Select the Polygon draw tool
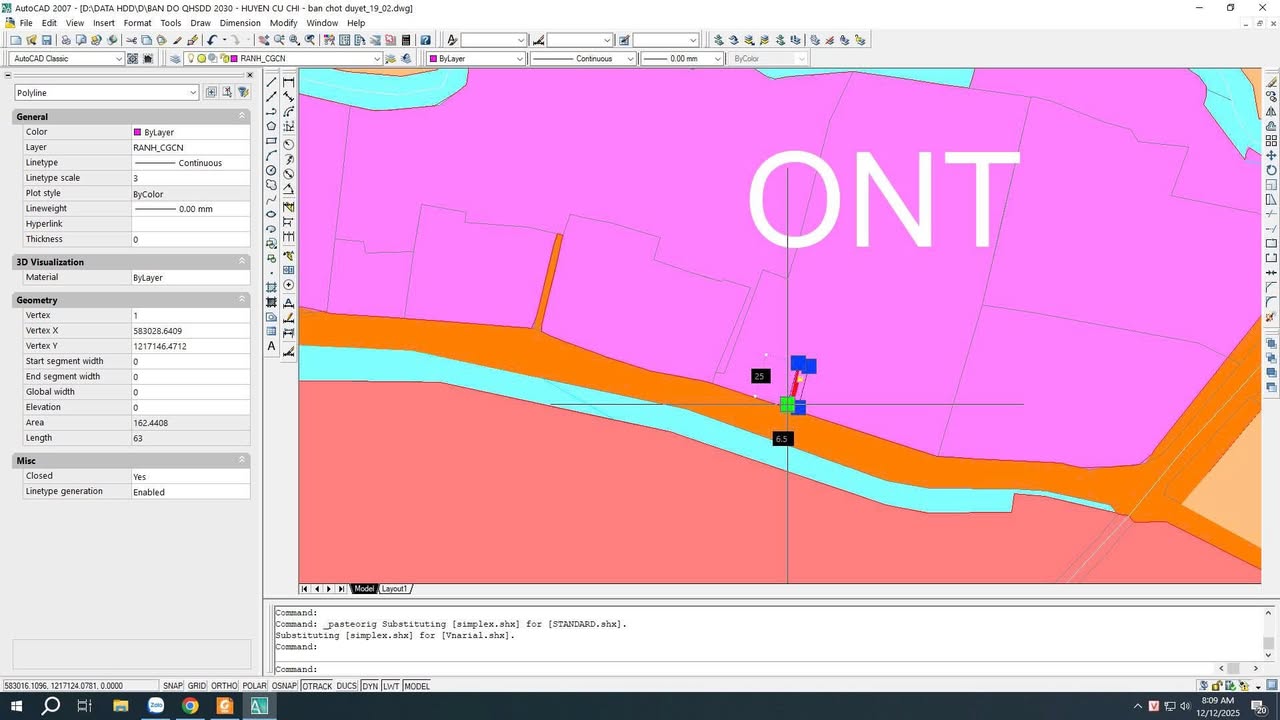The width and height of the screenshot is (1280, 720). (x=271, y=126)
